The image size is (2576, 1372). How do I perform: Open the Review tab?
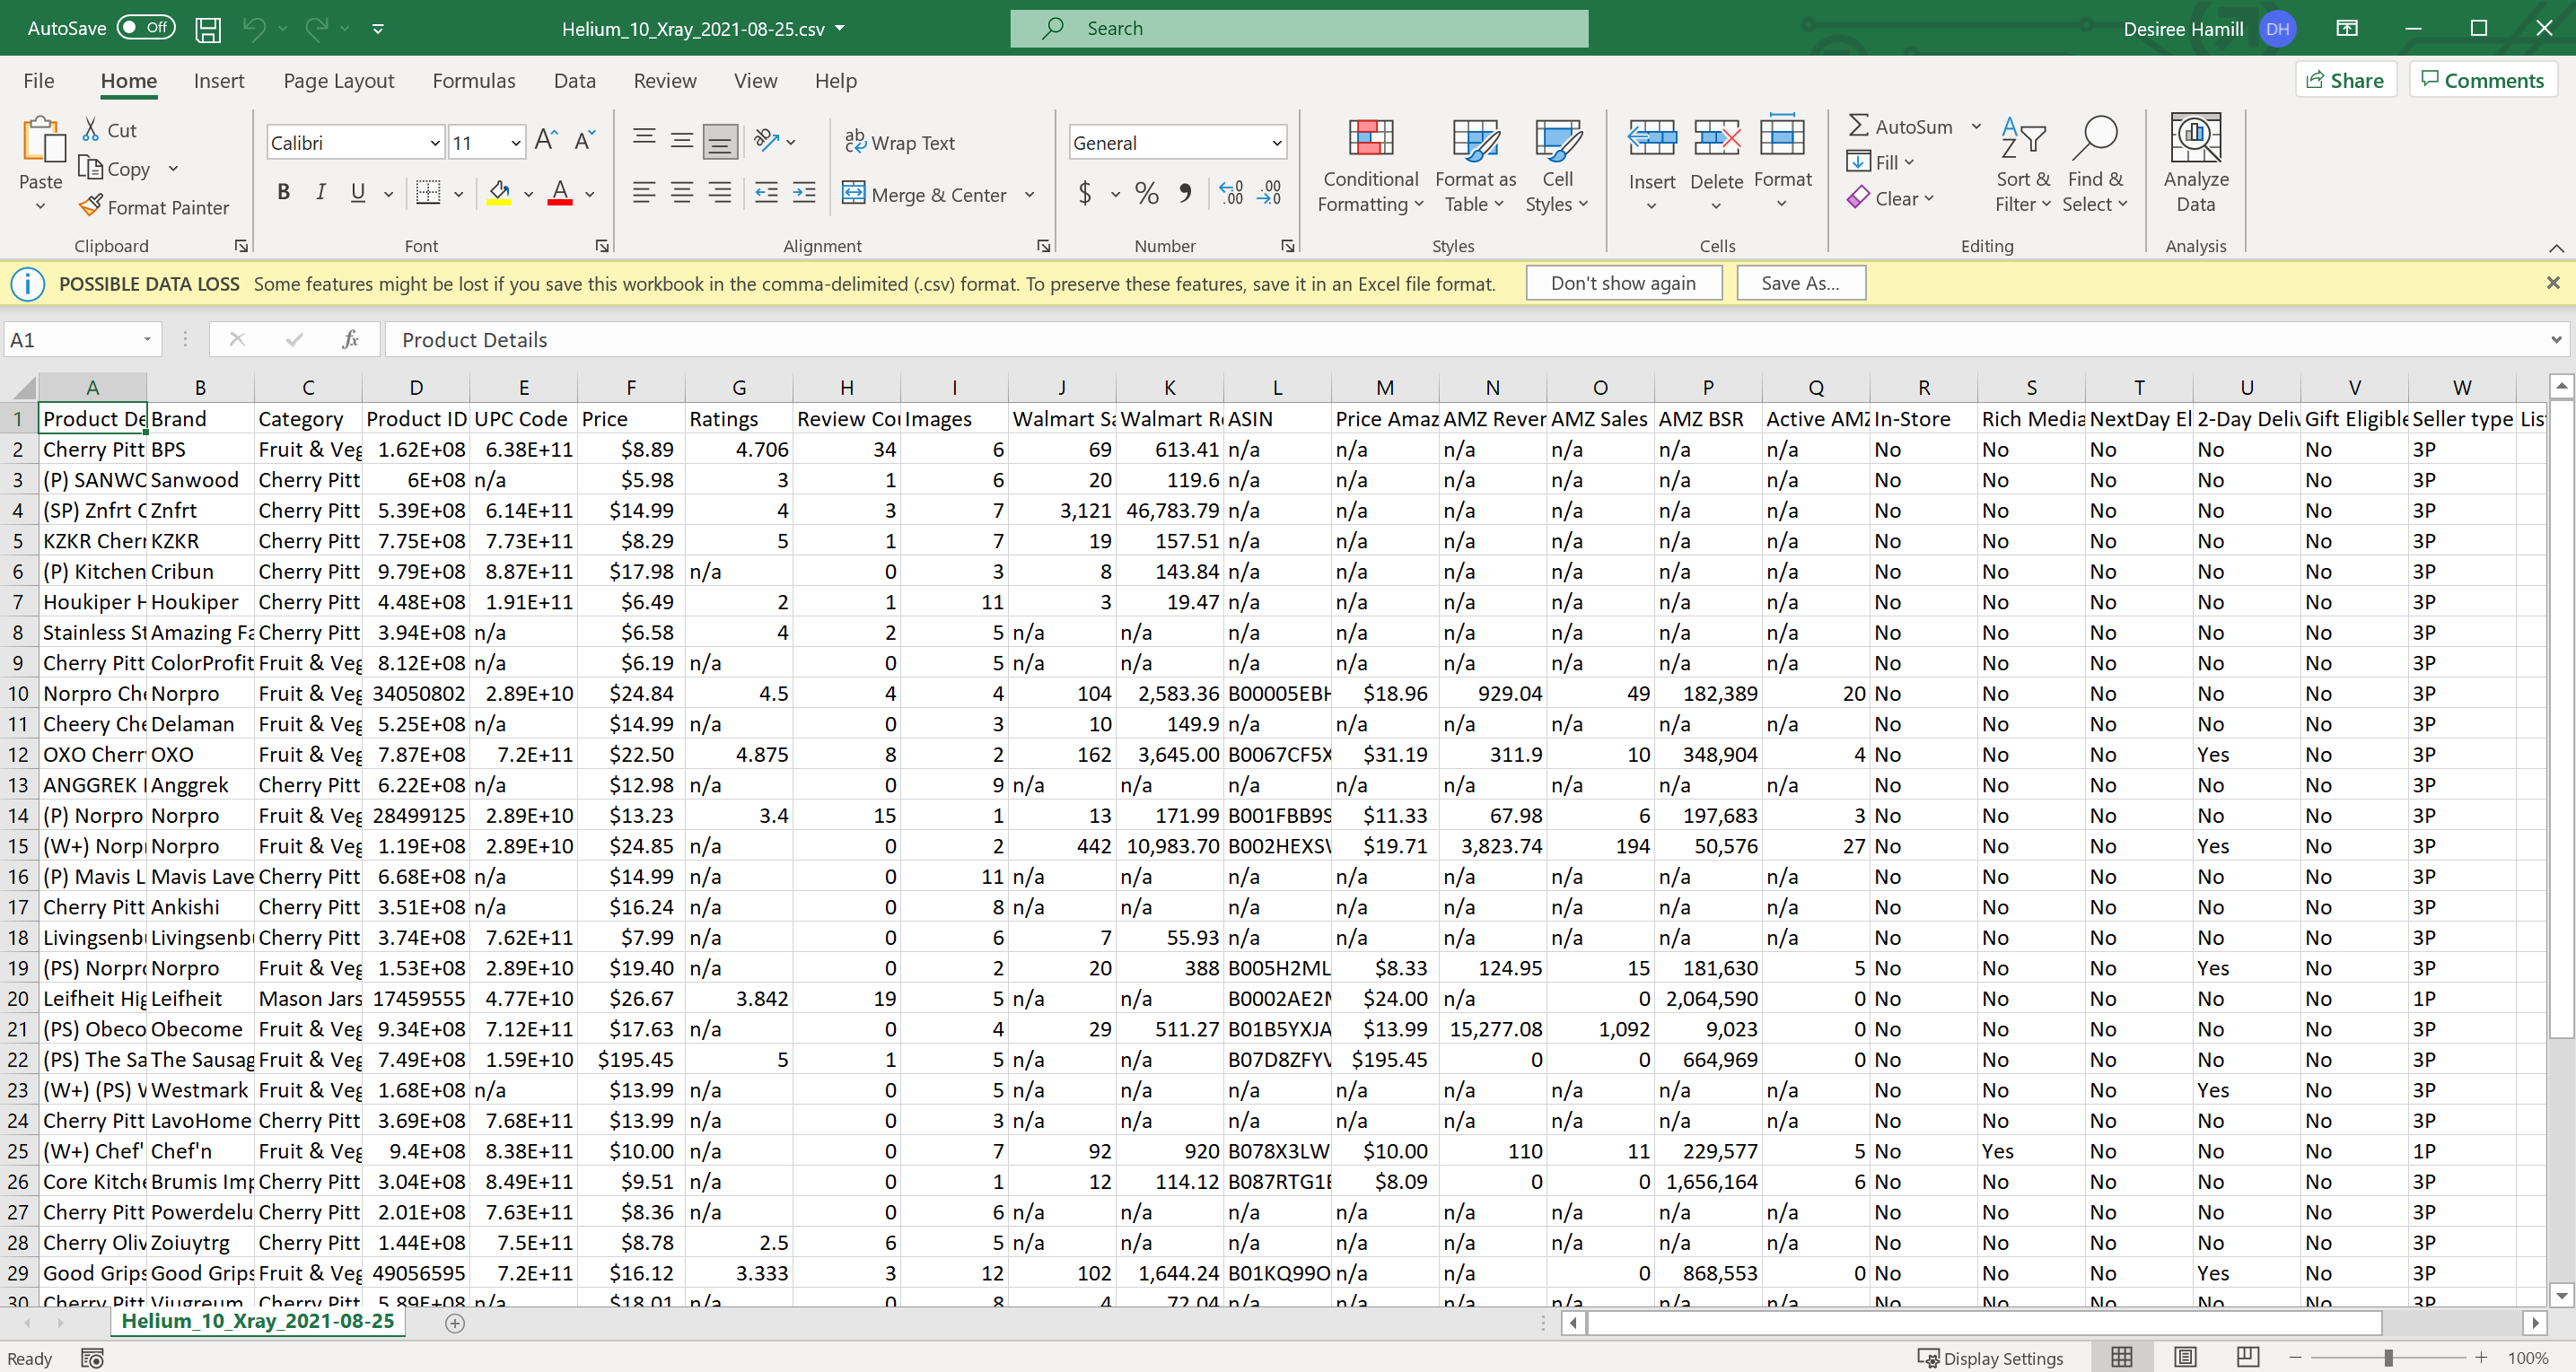pos(665,81)
